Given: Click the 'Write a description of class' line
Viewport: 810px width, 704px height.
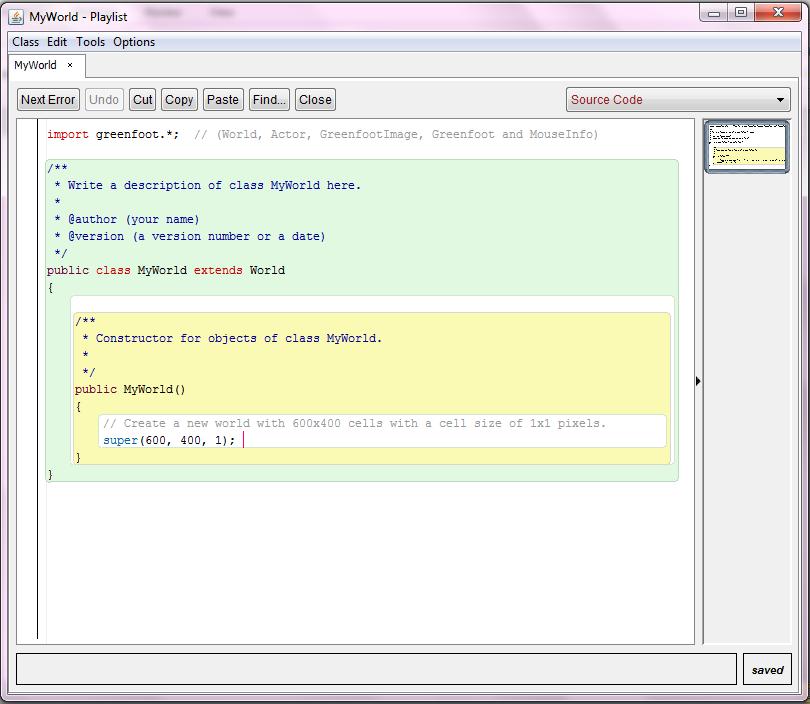Looking at the screenshot, I should (x=208, y=185).
